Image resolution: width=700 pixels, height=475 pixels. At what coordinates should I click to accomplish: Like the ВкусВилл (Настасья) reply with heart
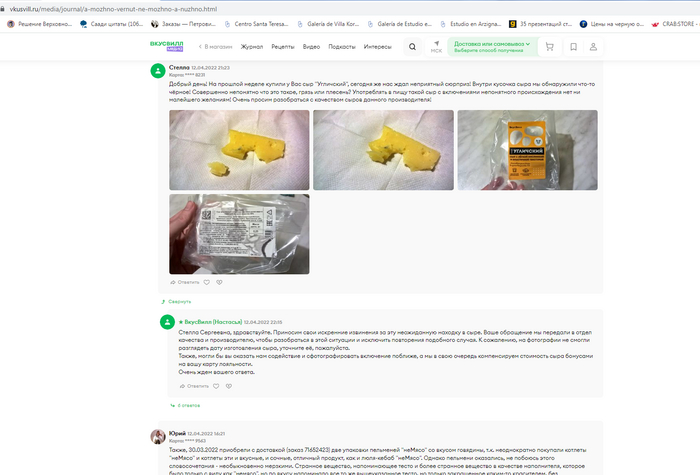pos(216,386)
